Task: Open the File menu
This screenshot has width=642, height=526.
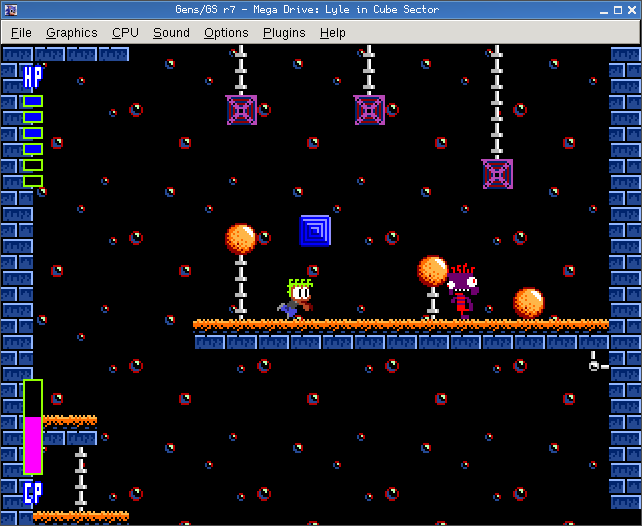Action: click(21, 33)
